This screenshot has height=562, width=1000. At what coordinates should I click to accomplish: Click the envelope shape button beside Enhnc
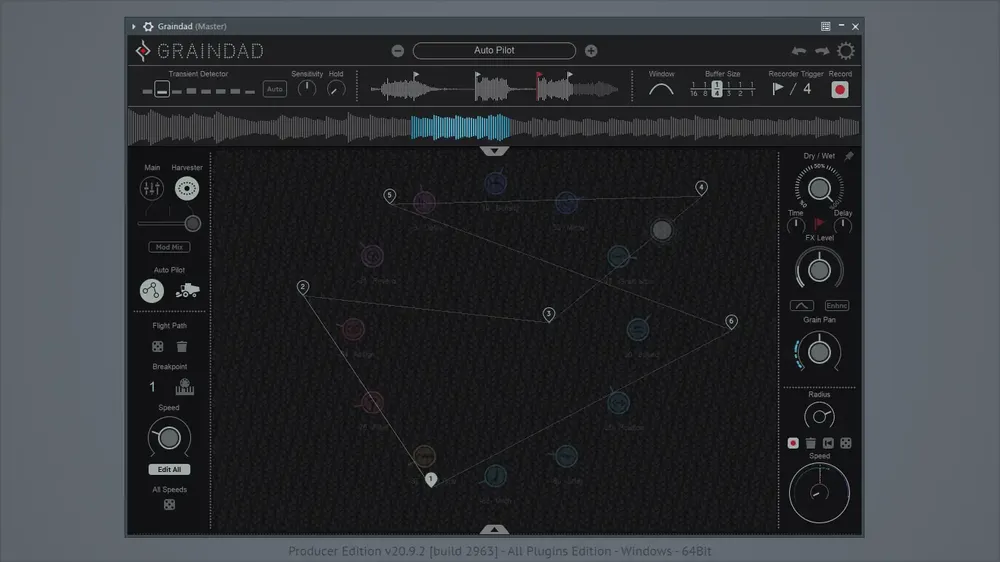point(802,306)
